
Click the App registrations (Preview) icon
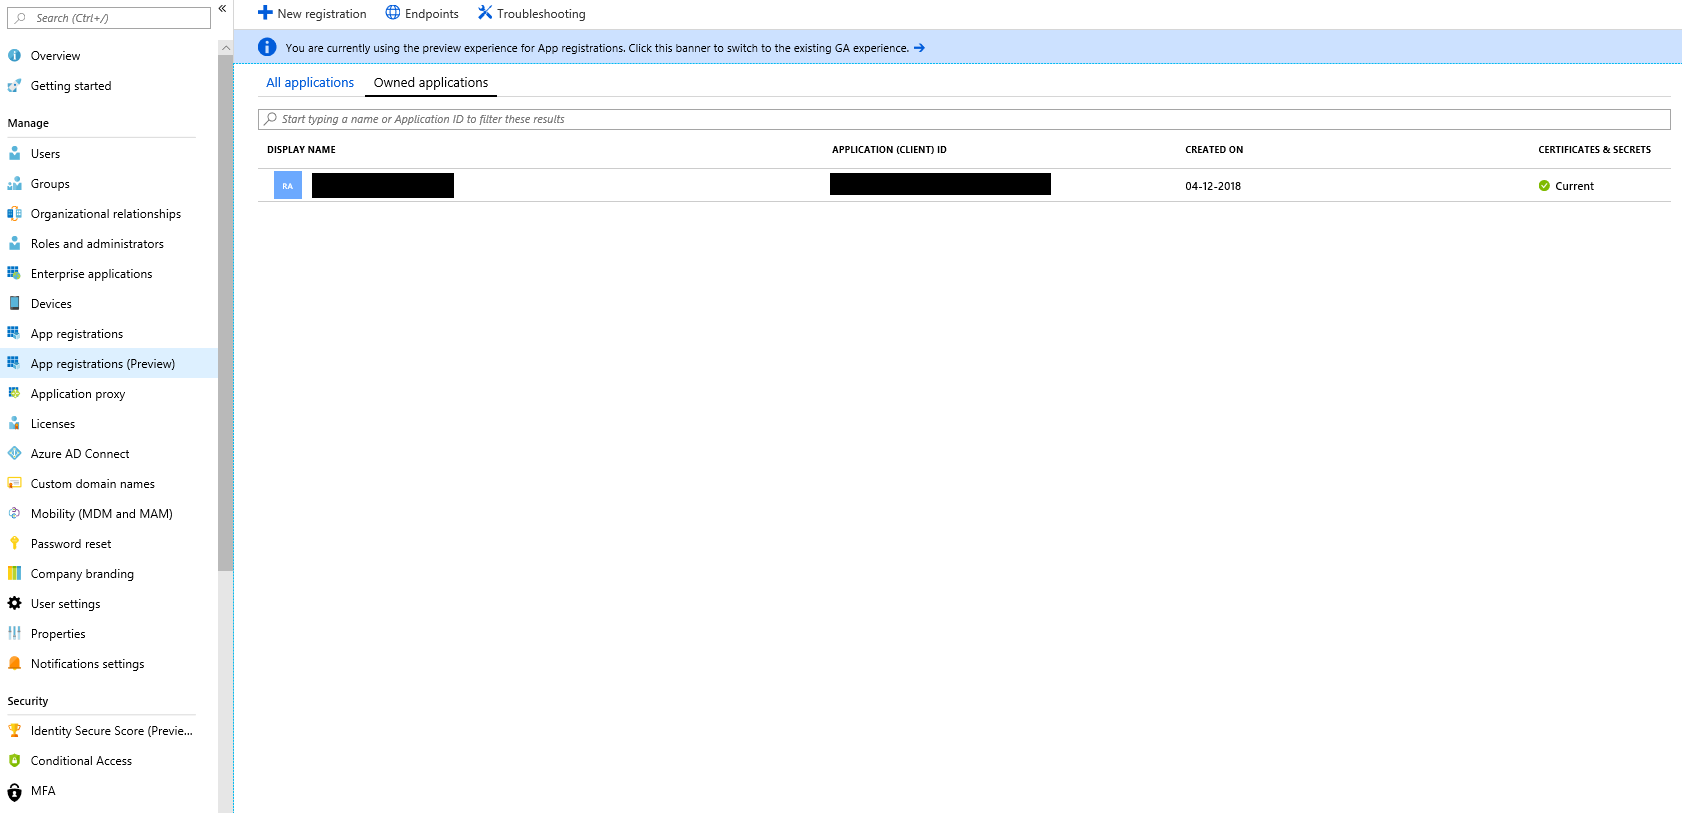pos(14,363)
